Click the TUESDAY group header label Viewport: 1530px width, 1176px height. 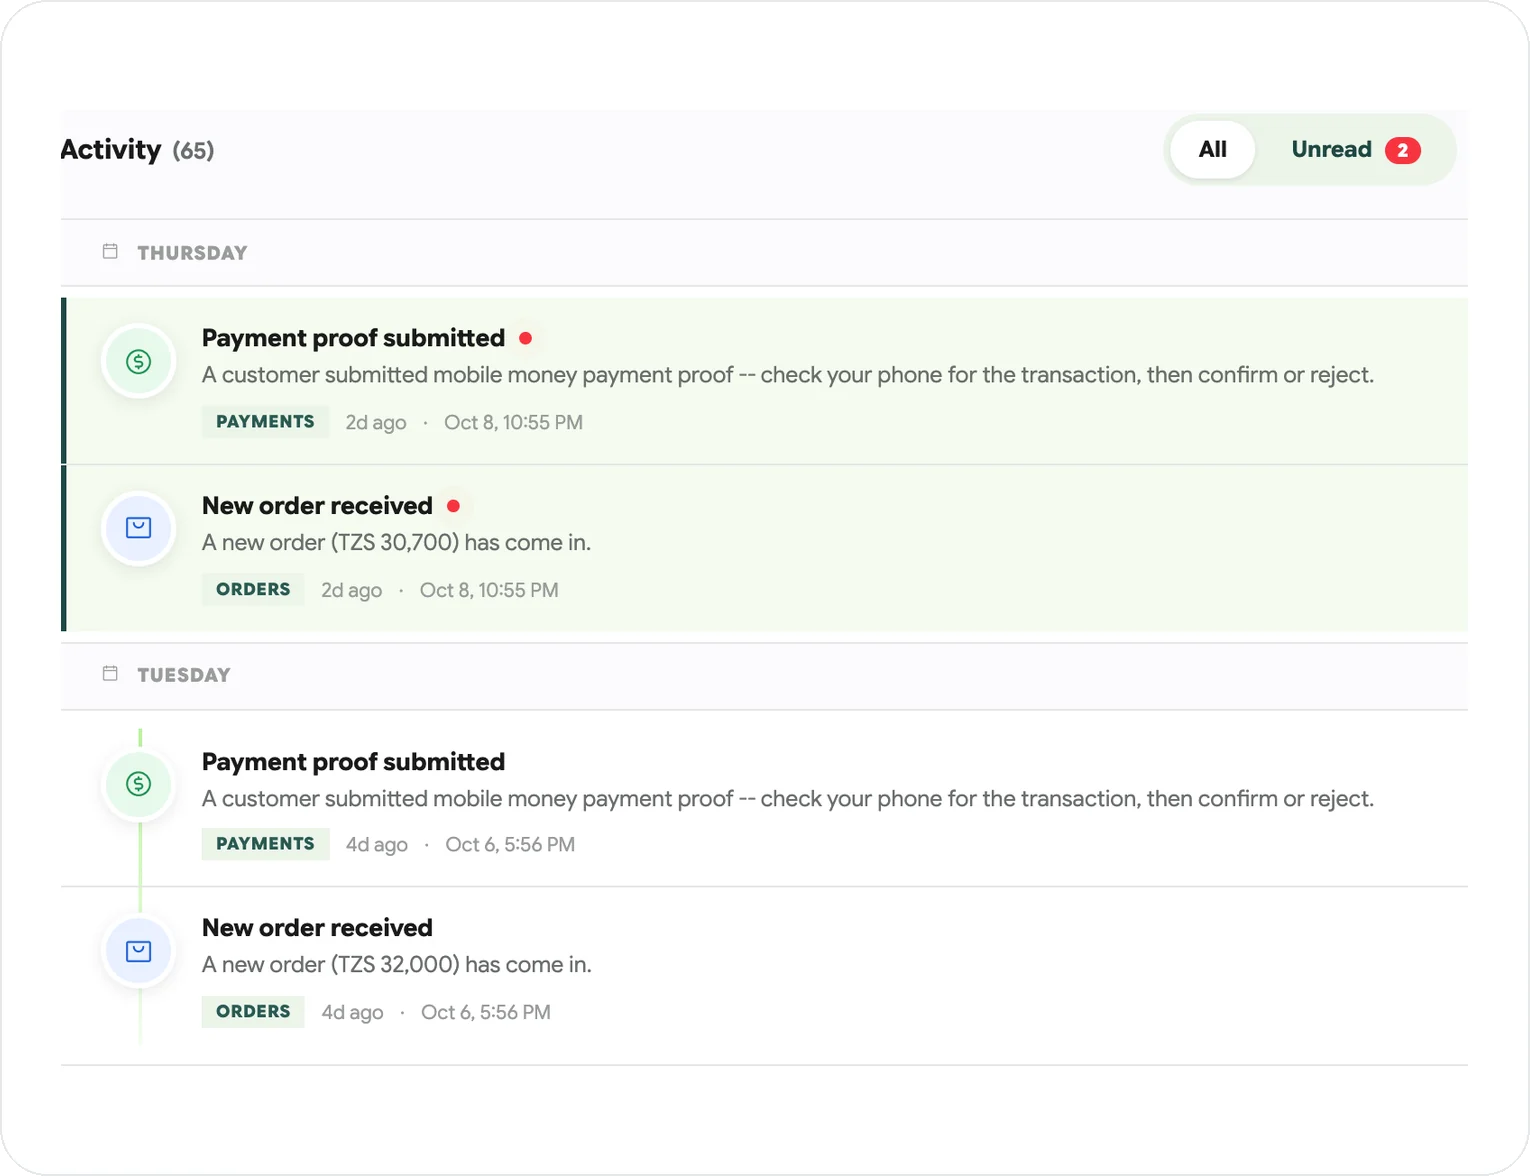point(184,675)
